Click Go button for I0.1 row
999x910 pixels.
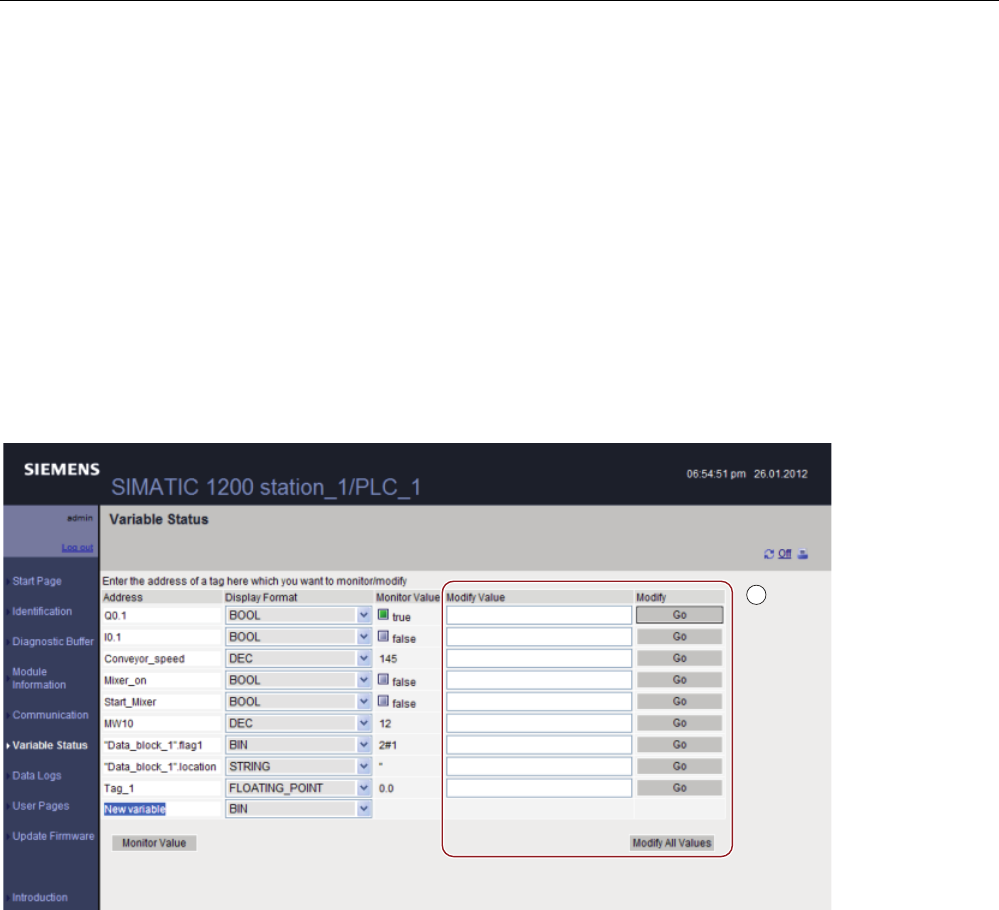(x=680, y=637)
